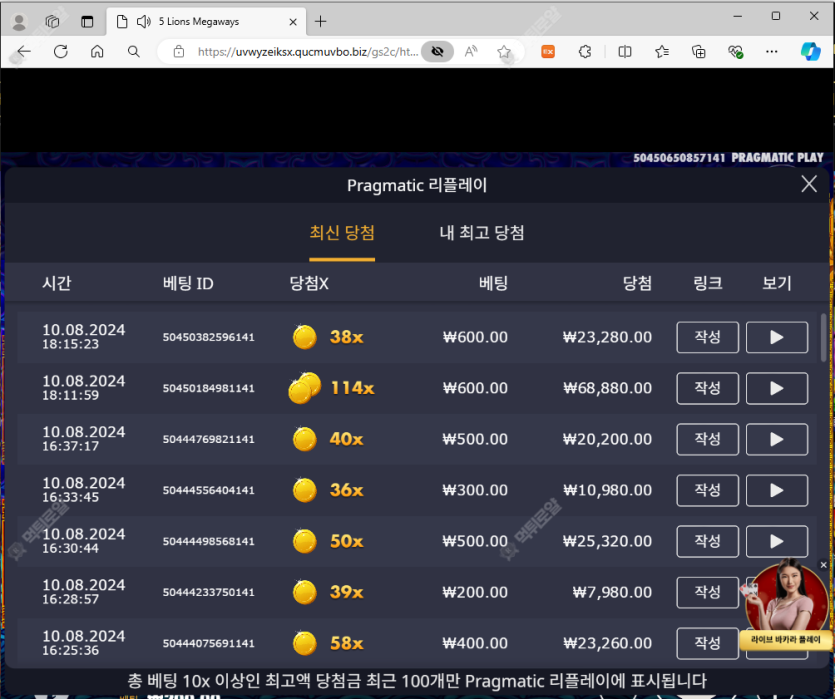The width and height of the screenshot is (835, 699).
Task: View site information lock icon
Action: (179, 52)
